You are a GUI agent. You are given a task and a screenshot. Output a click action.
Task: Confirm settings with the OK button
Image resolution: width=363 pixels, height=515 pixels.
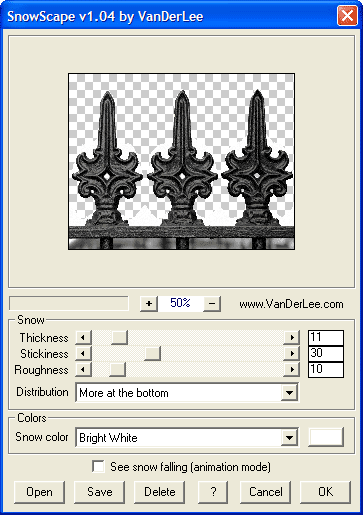pos(325,492)
